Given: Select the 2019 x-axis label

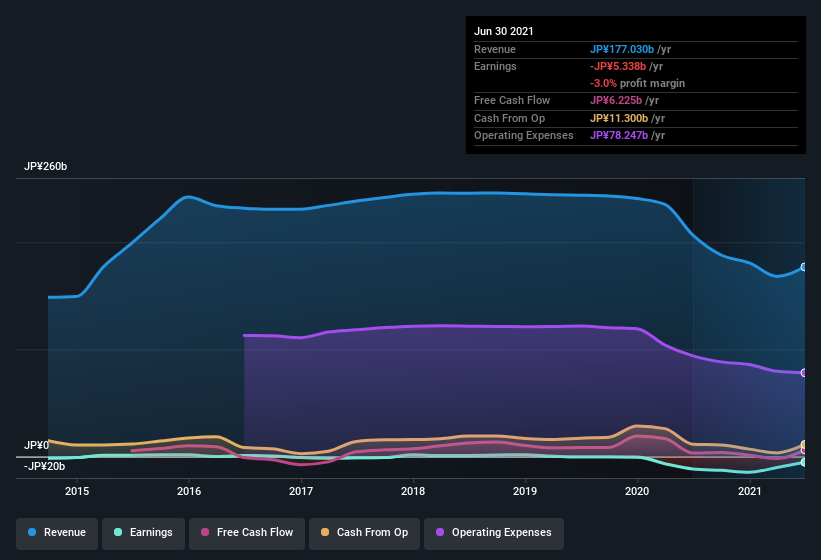Looking at the screenshot, I should [x=525, y=491].
